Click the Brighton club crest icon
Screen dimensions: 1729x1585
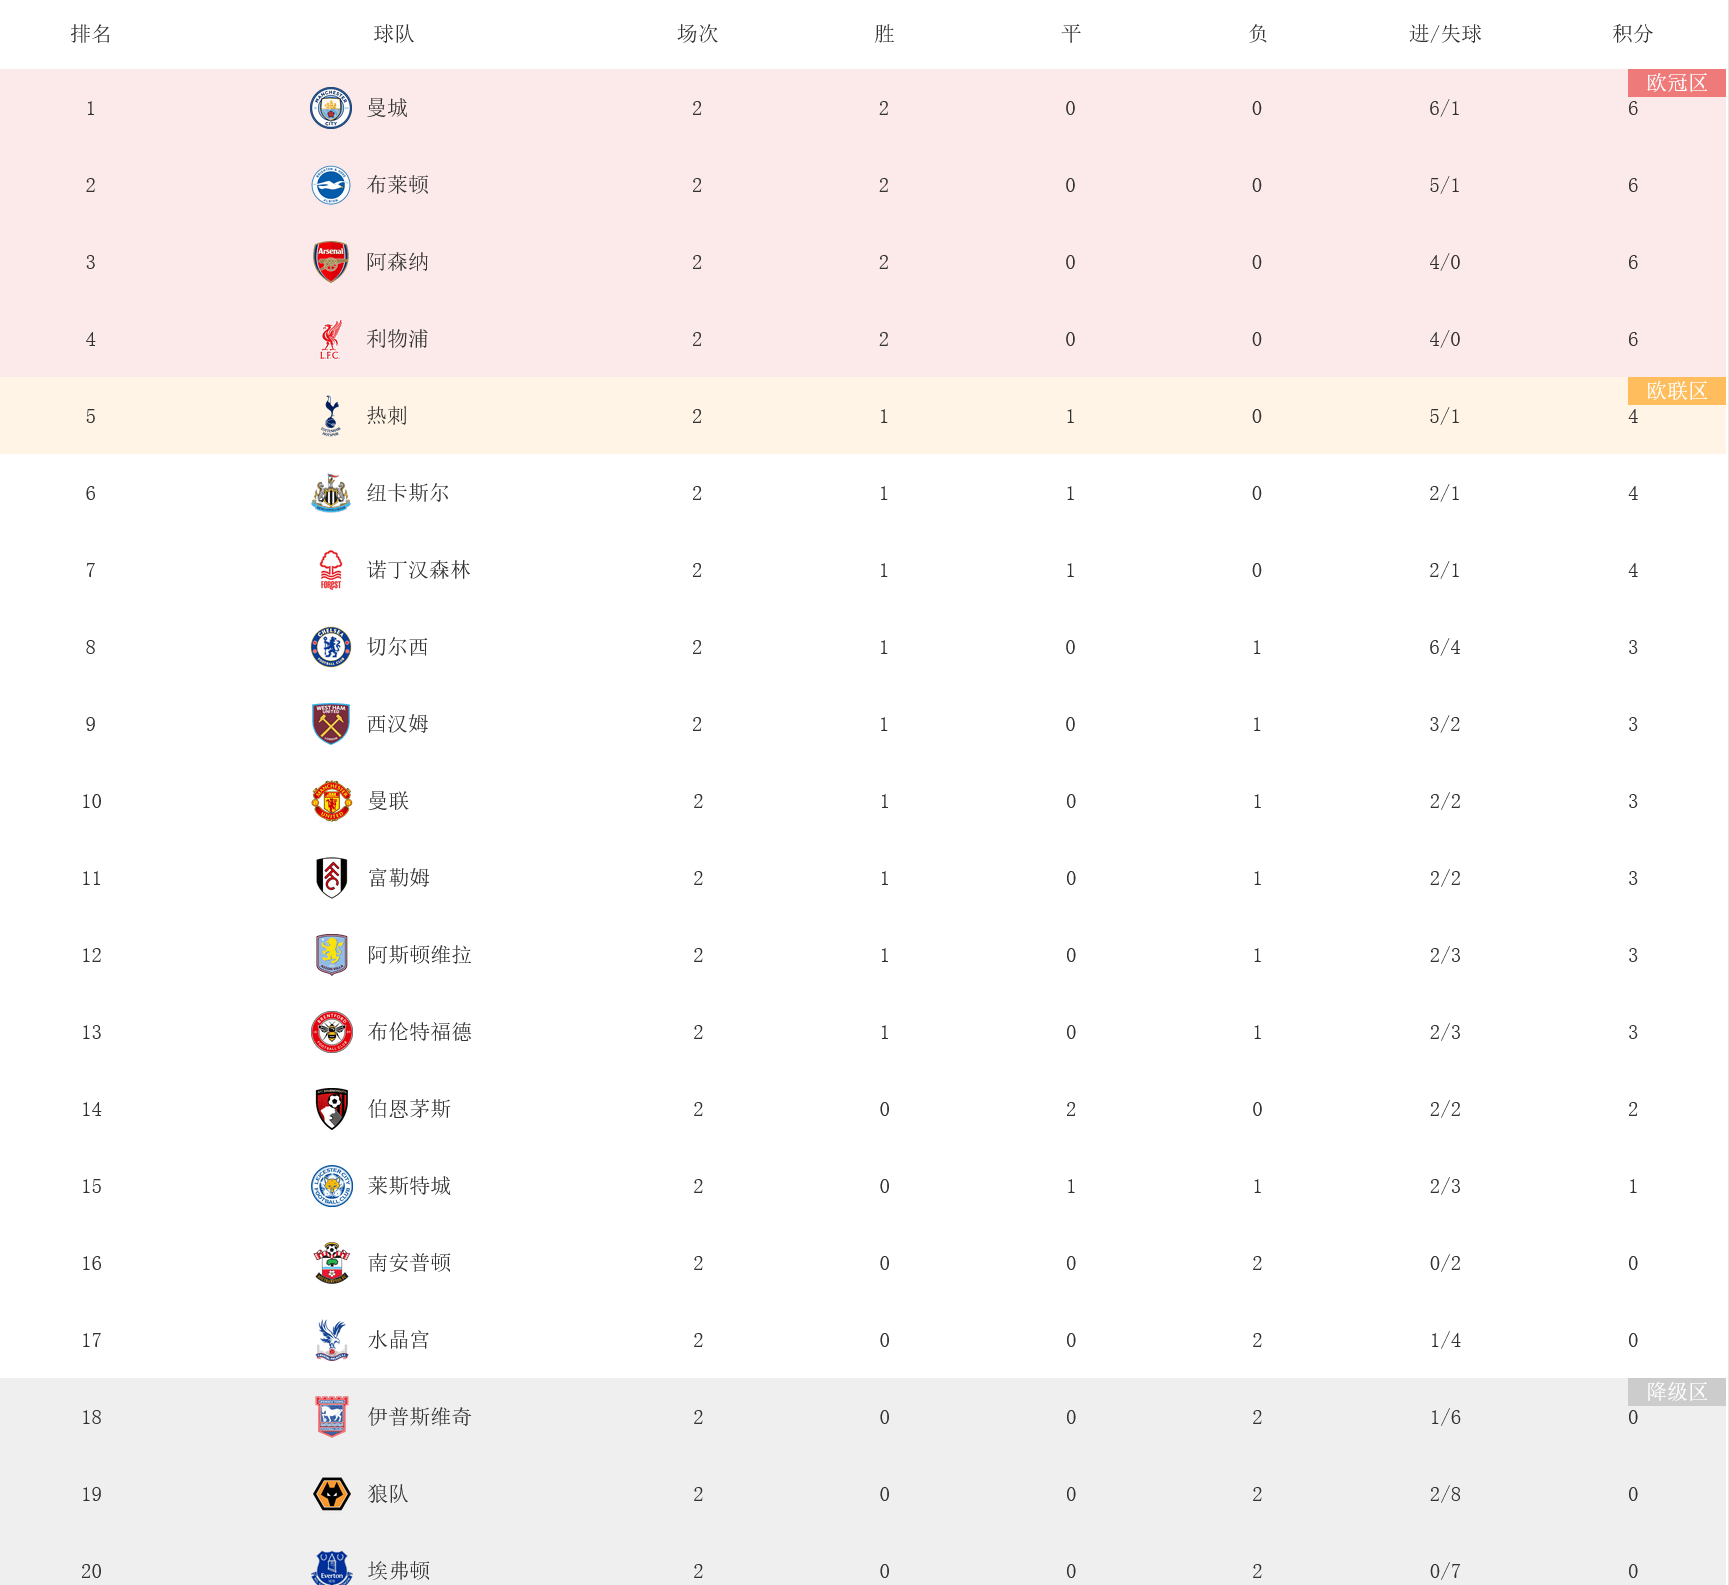(x=330, y=185)
